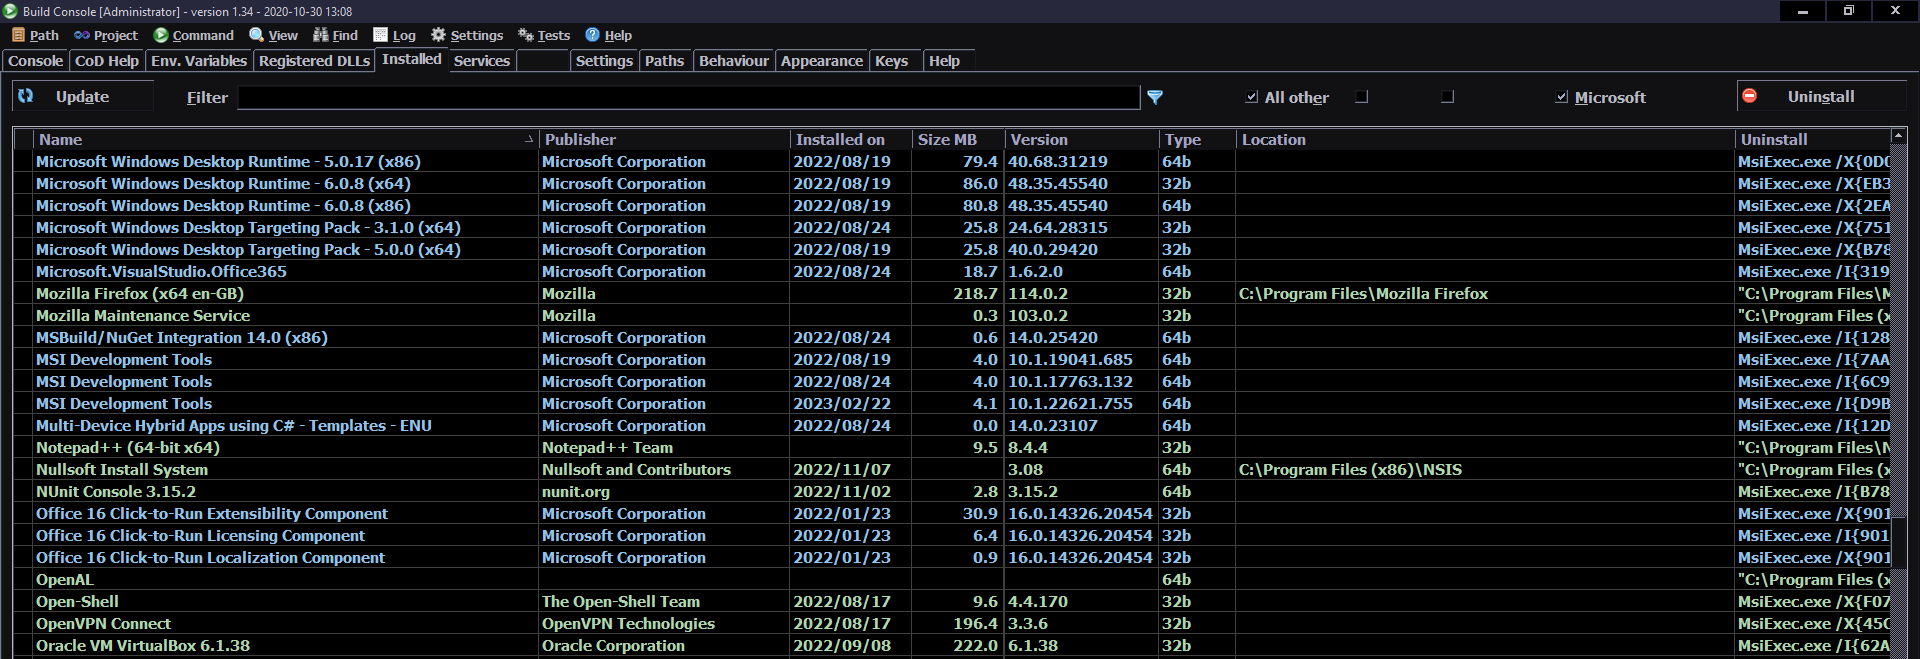
Task: Switch to the CoD Help tab
Action: click(107, 61)
